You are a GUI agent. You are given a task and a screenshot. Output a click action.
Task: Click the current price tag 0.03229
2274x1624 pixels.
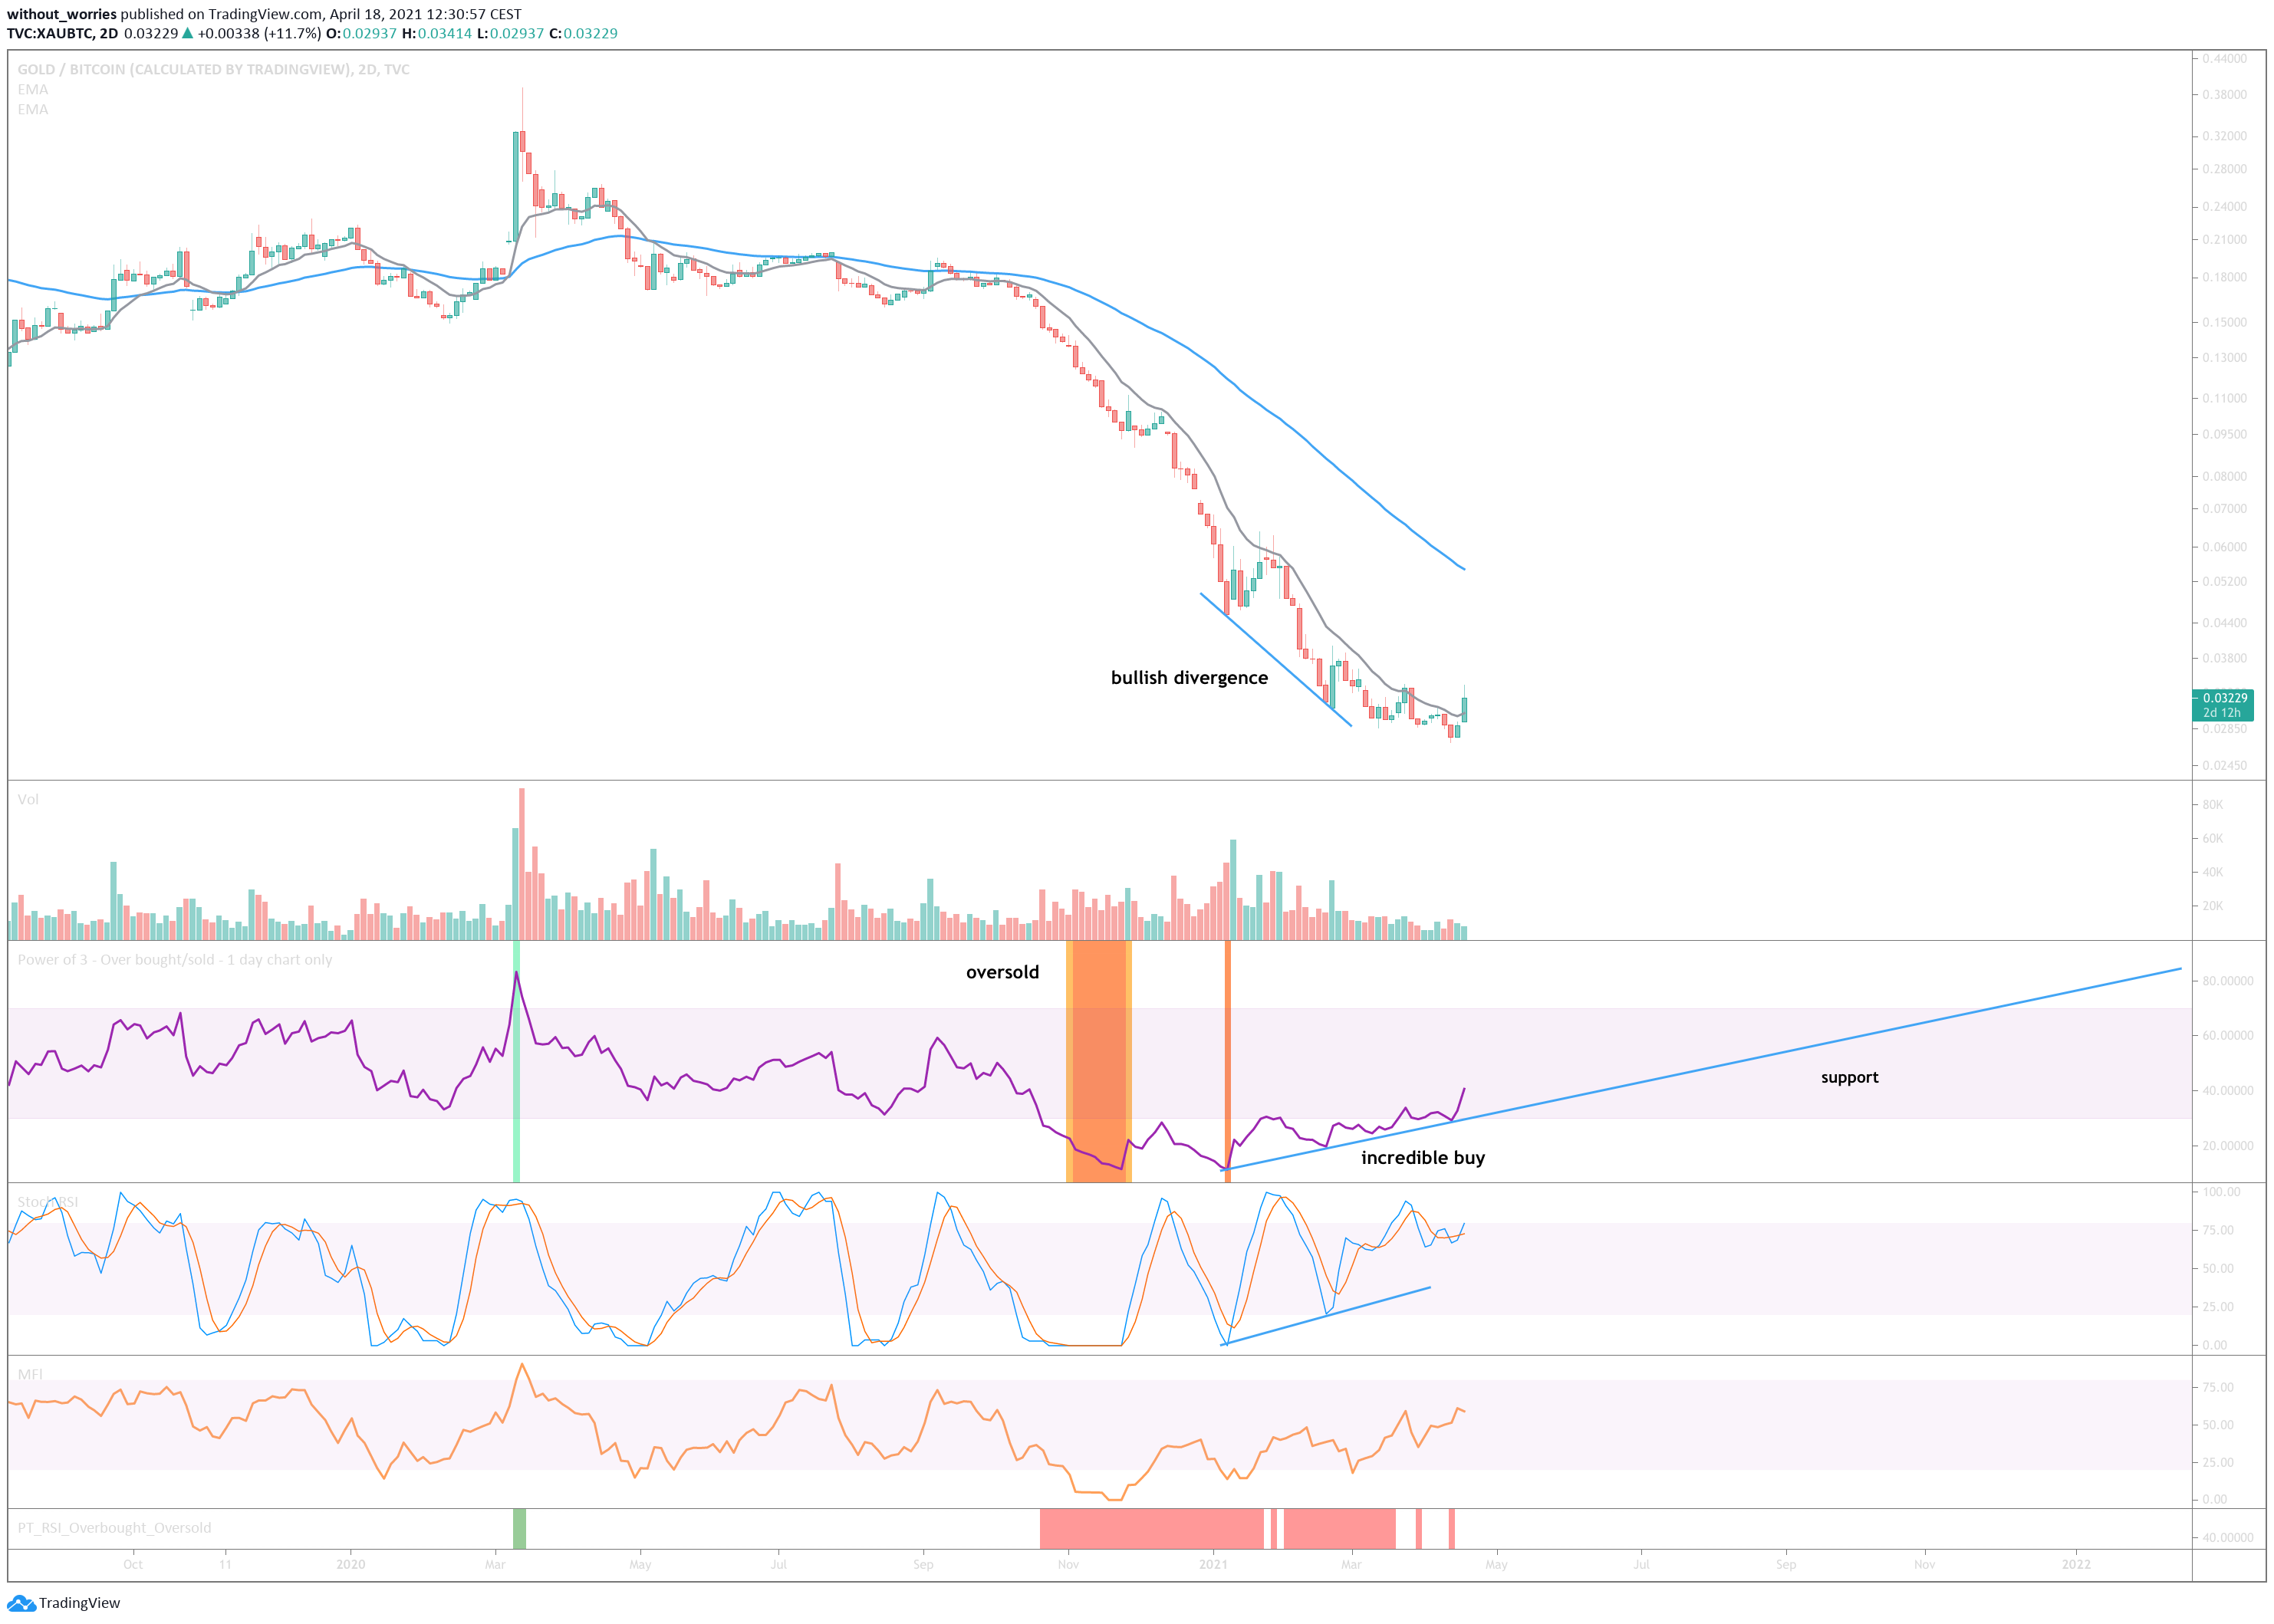[2222, 705]
